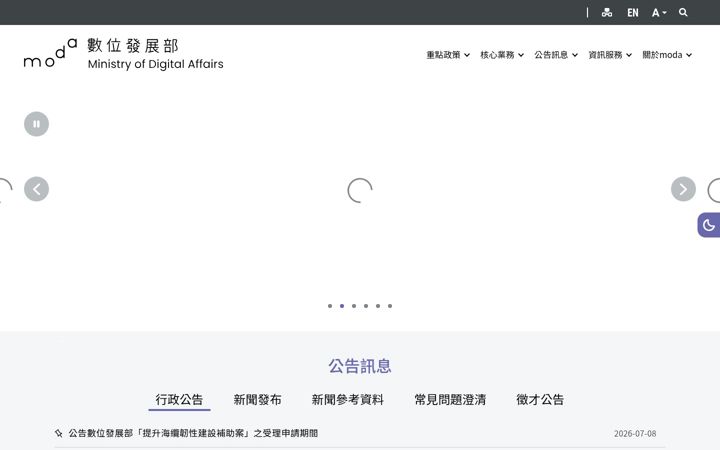Switch to 行政公告 tab
Viewport: 720px width, 450px height.
[179, 400]
